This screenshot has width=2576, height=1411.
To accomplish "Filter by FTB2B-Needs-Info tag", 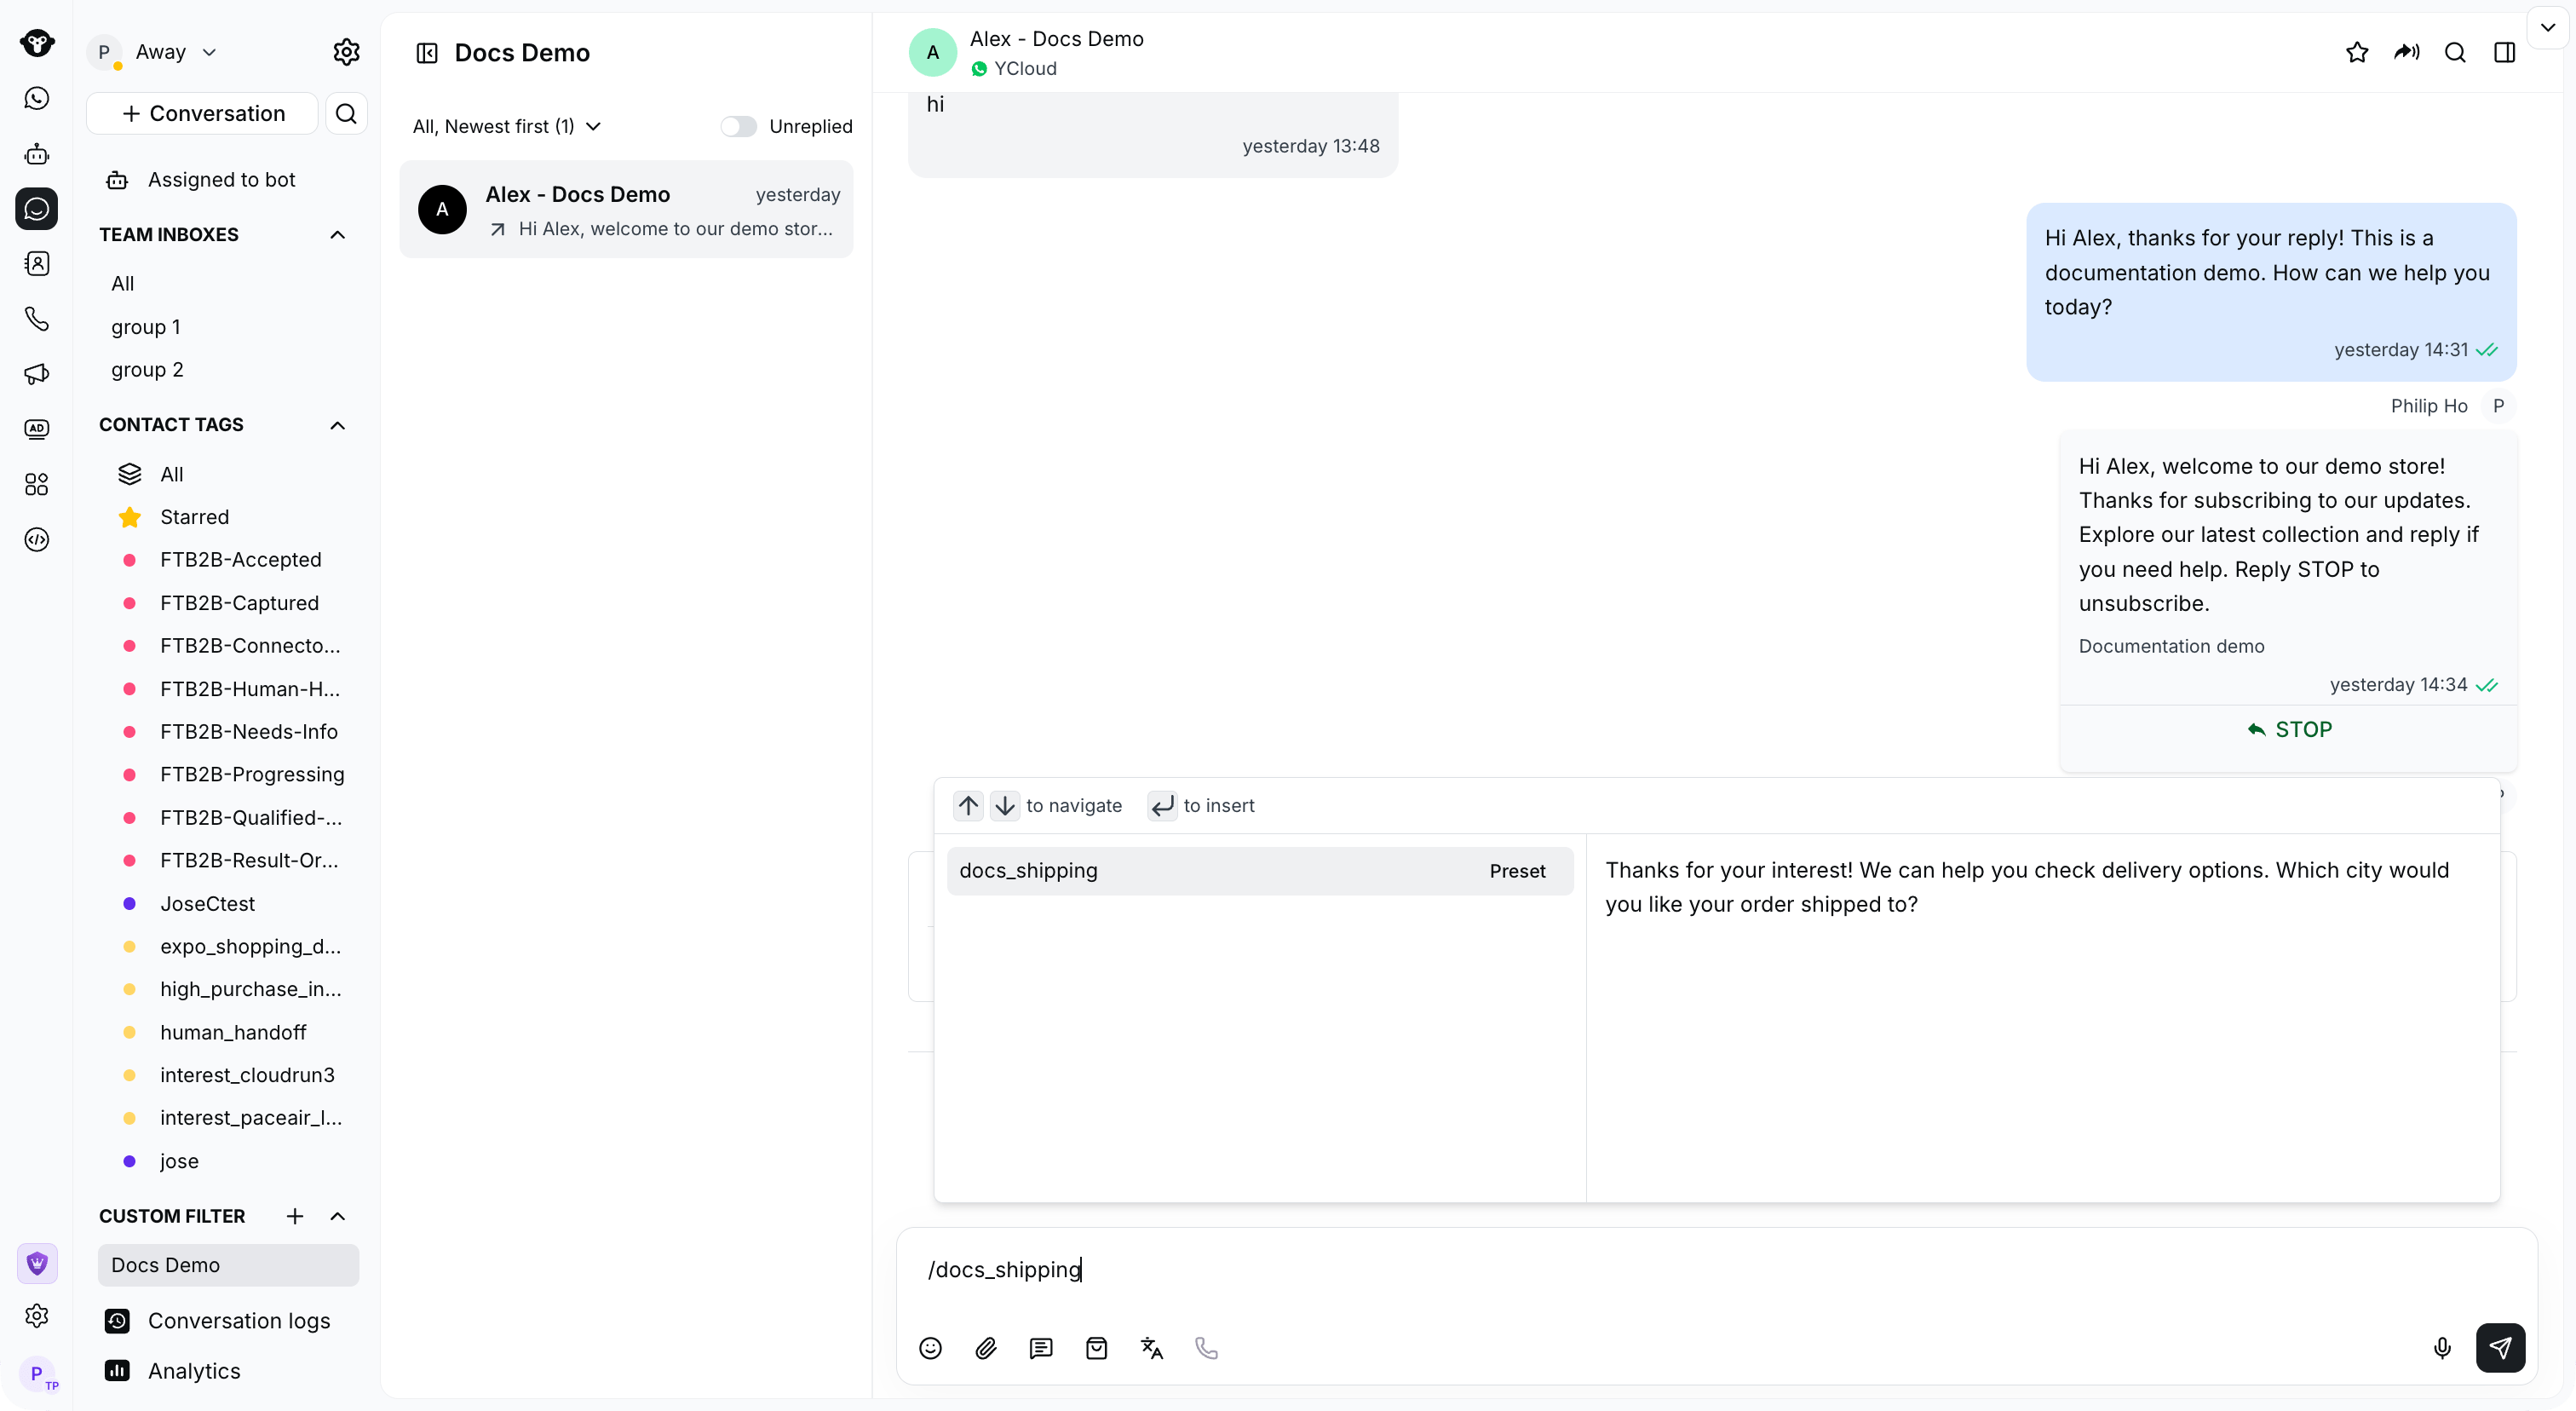I will tap(248, 732).
